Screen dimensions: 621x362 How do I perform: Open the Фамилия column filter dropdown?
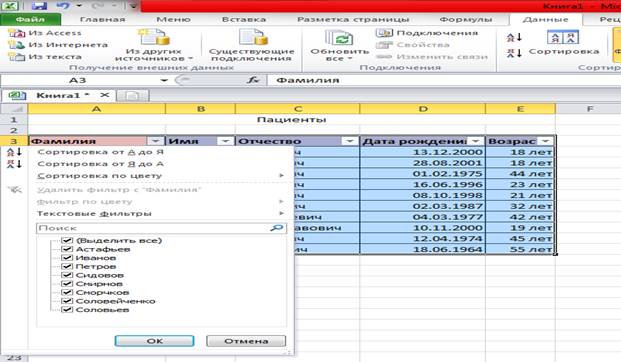tap(155, 141)
